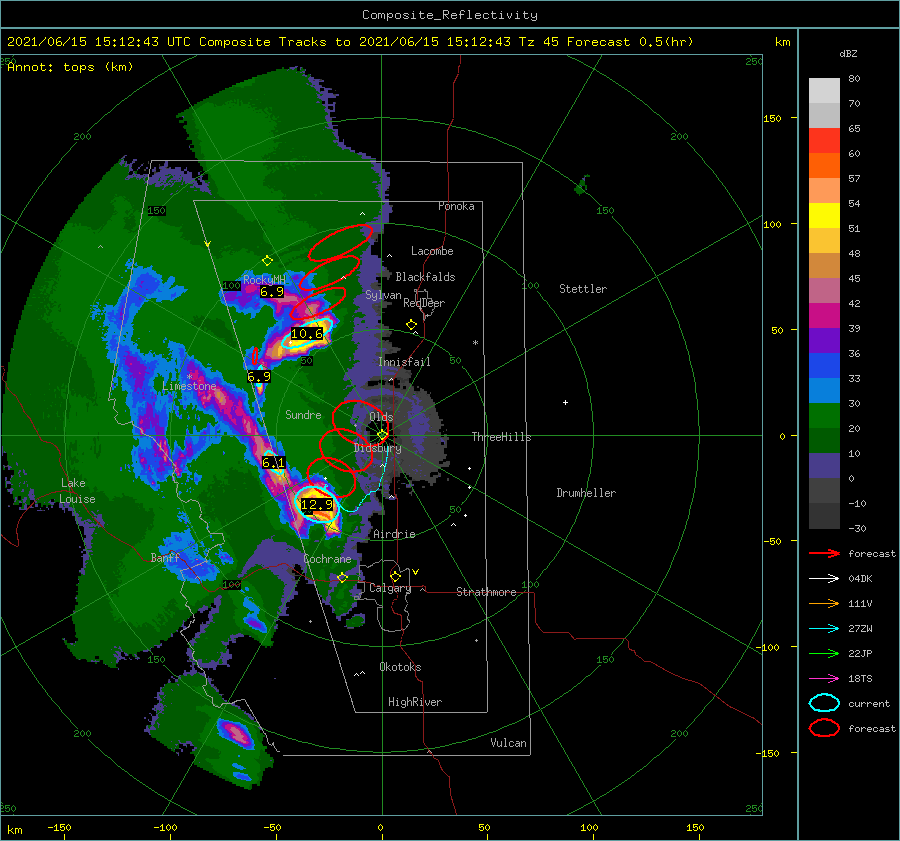
Task: Select the red forecast ellipse legend icon
Action: (x=824, y=728)
